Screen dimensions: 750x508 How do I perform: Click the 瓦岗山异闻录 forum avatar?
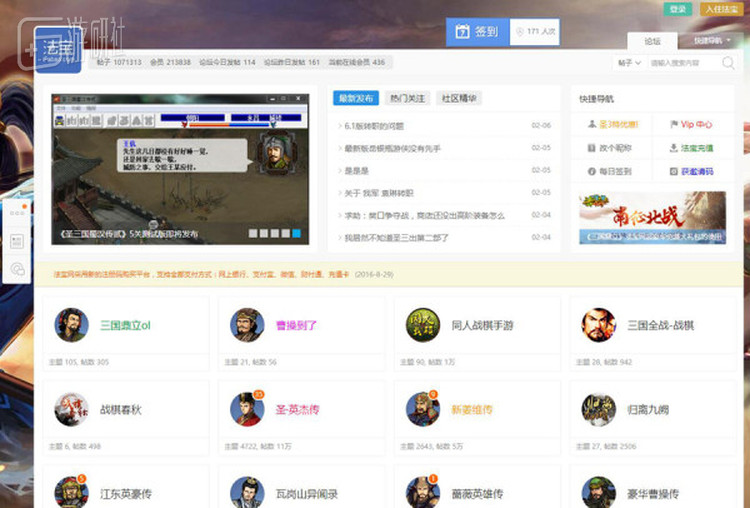[247, 493]
